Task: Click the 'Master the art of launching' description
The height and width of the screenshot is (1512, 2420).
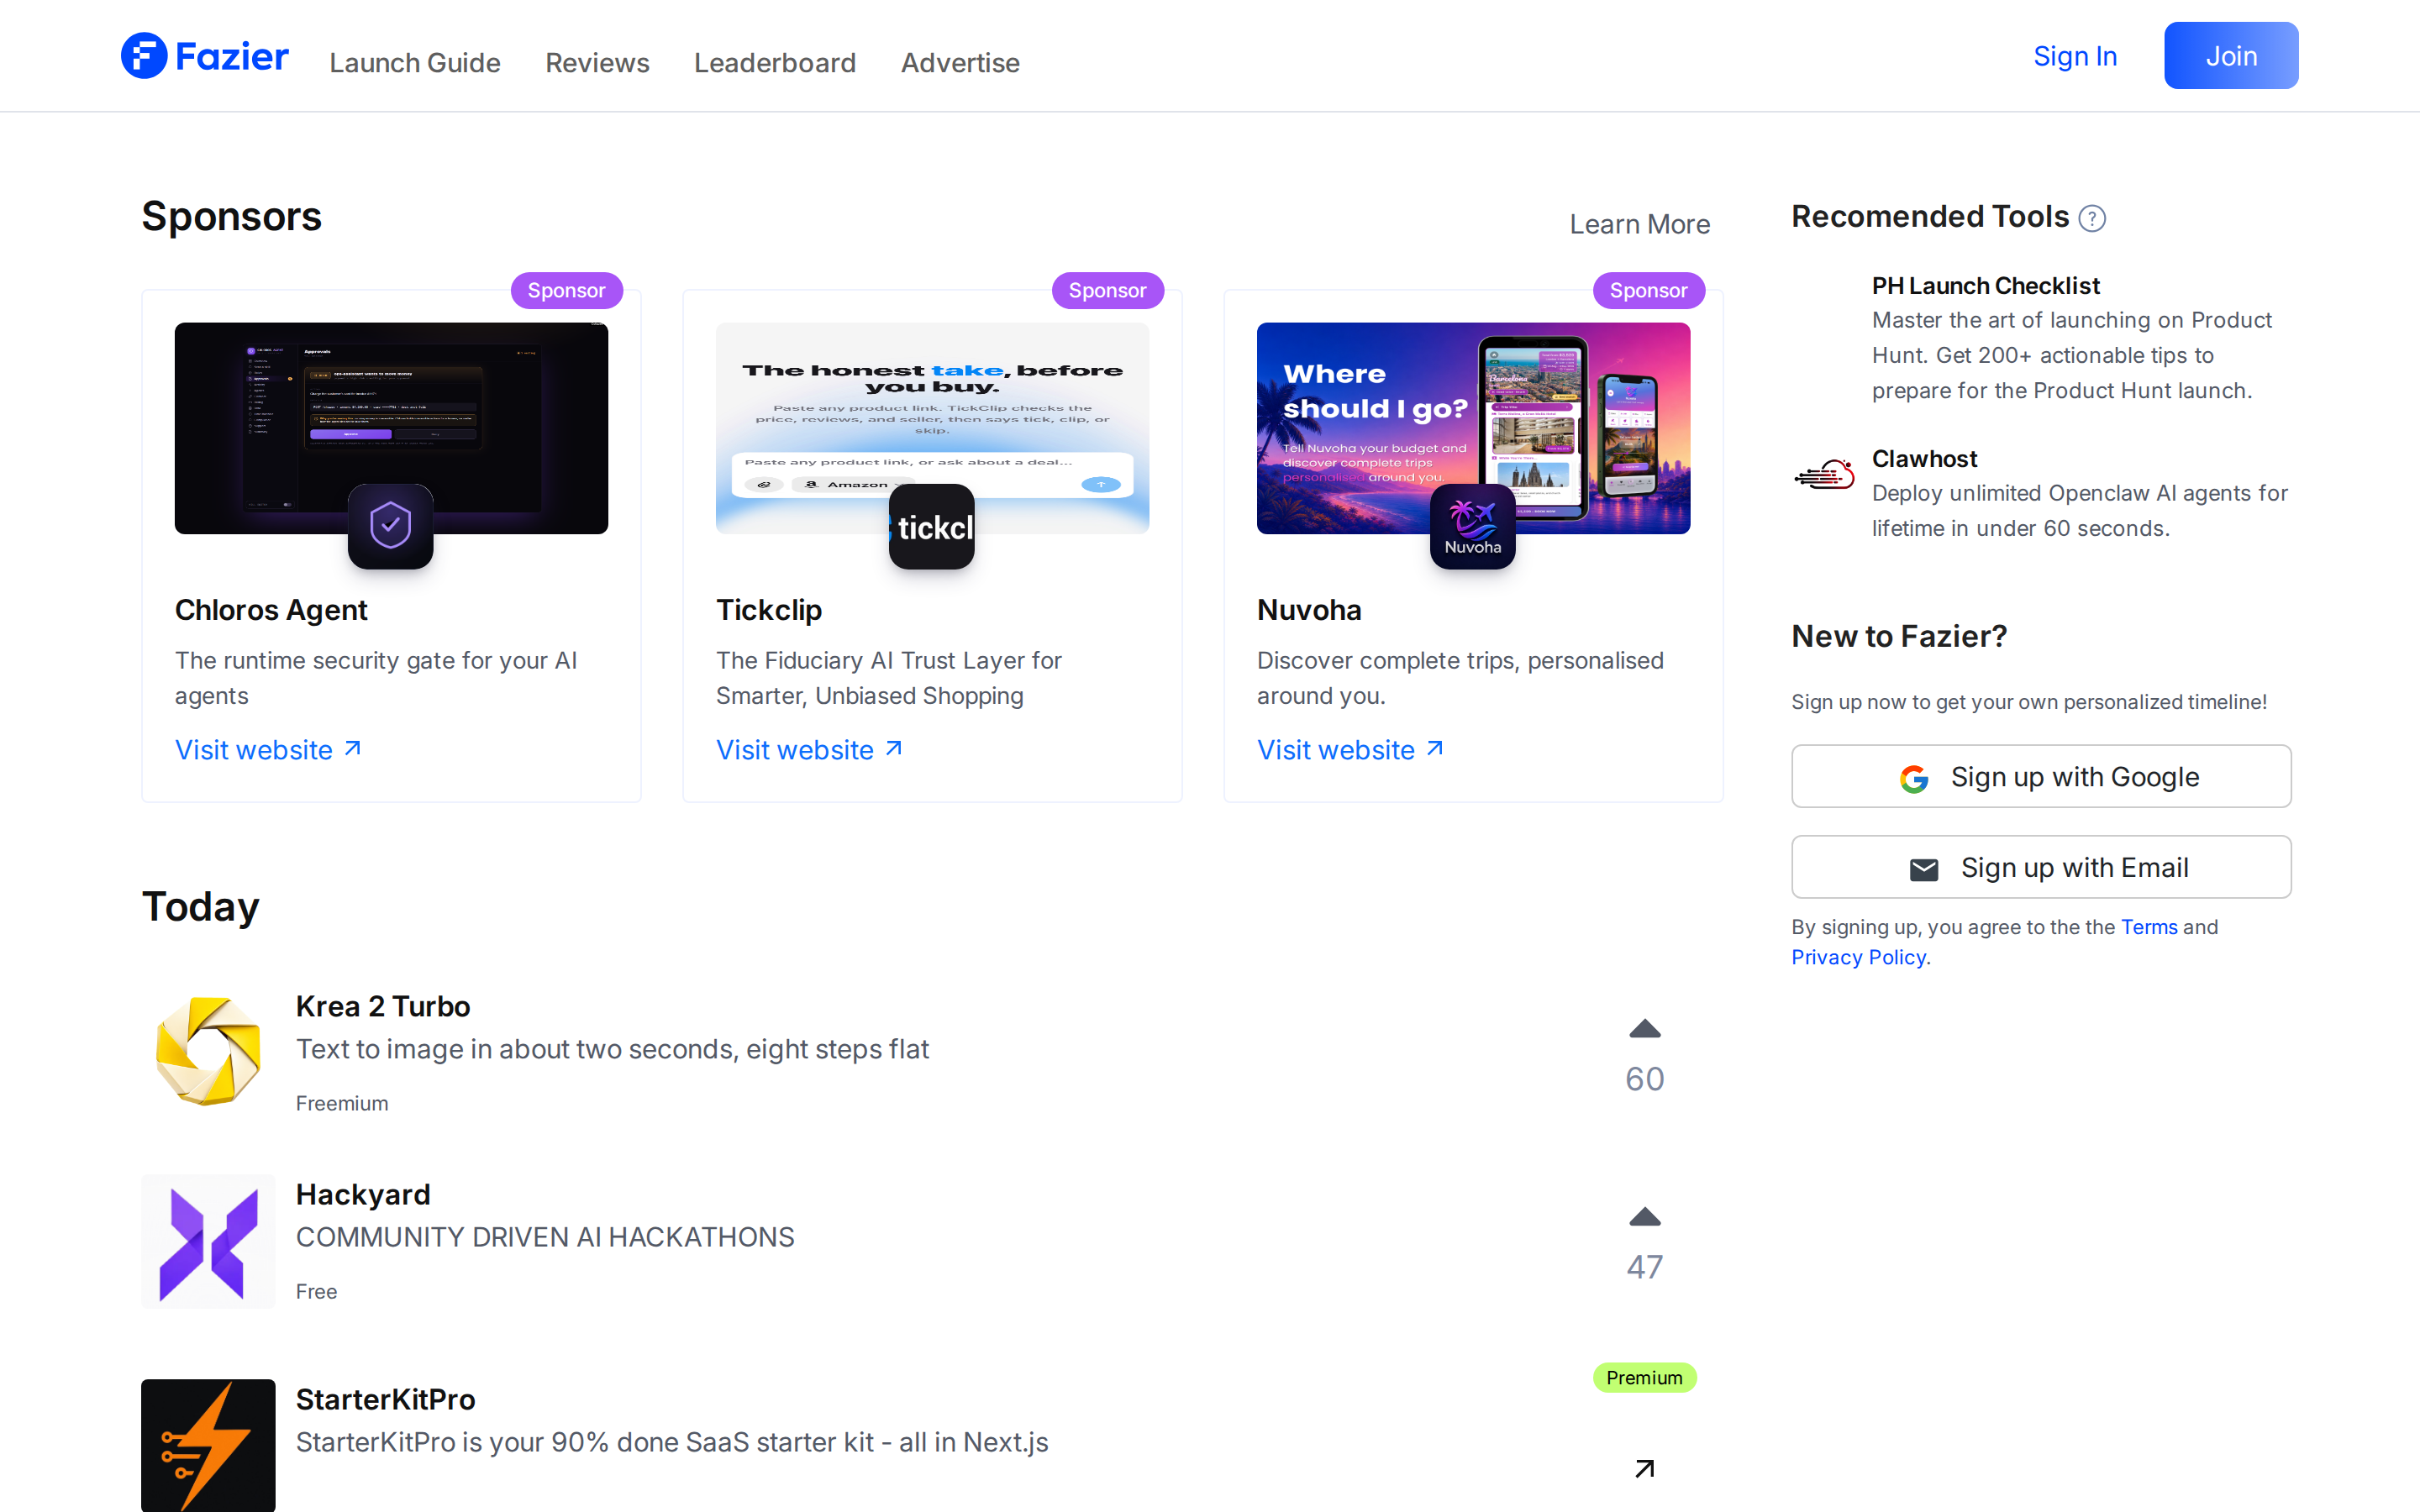Action: (2072, 355)
